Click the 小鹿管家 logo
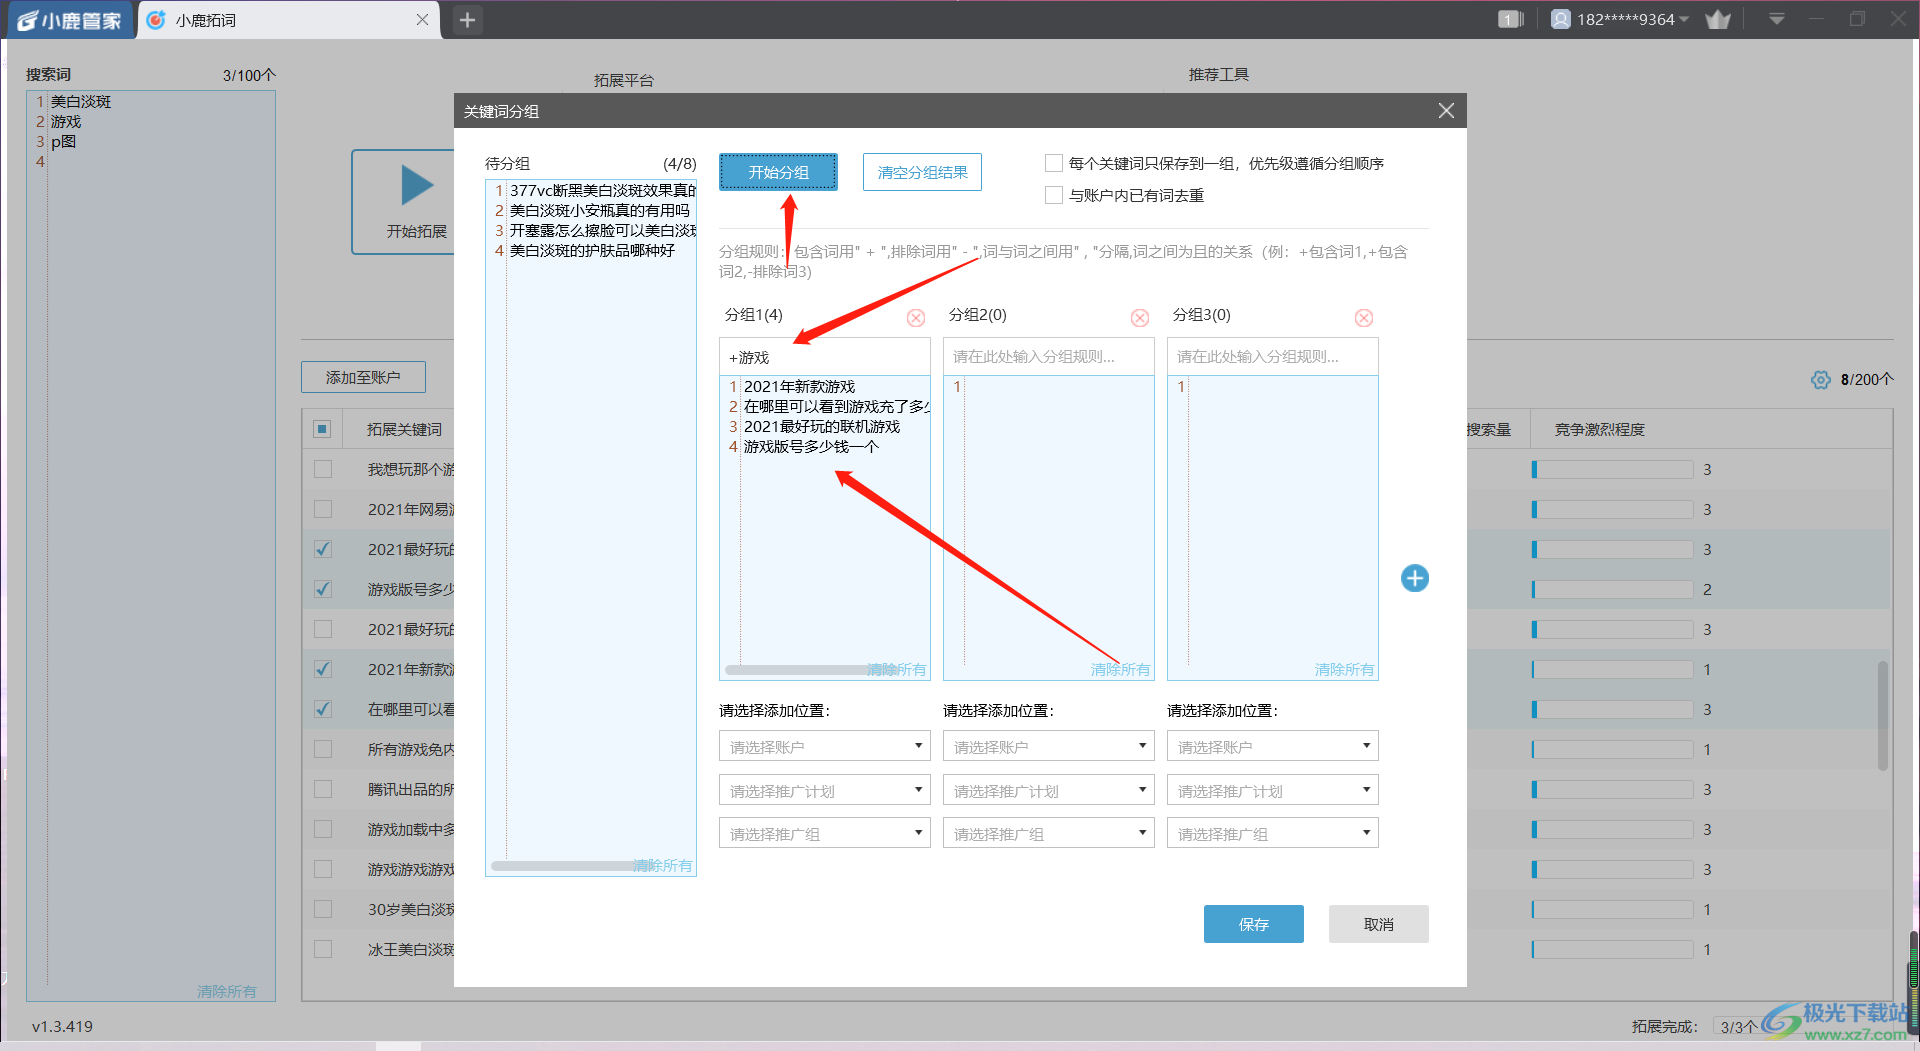Image resolution: width=1920 pixels, height=1051 pixels. click(71, 20)
